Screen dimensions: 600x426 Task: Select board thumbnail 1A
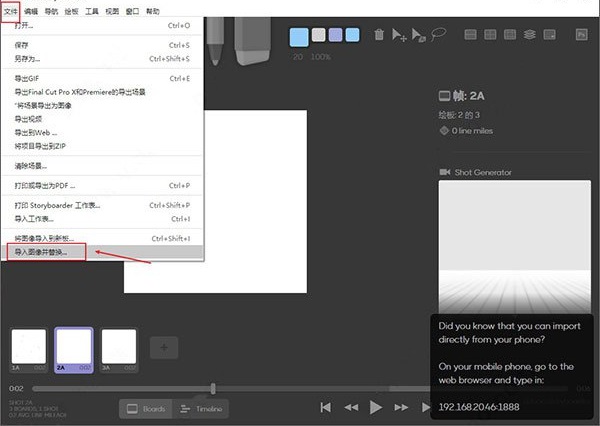[x=29, y=350]
